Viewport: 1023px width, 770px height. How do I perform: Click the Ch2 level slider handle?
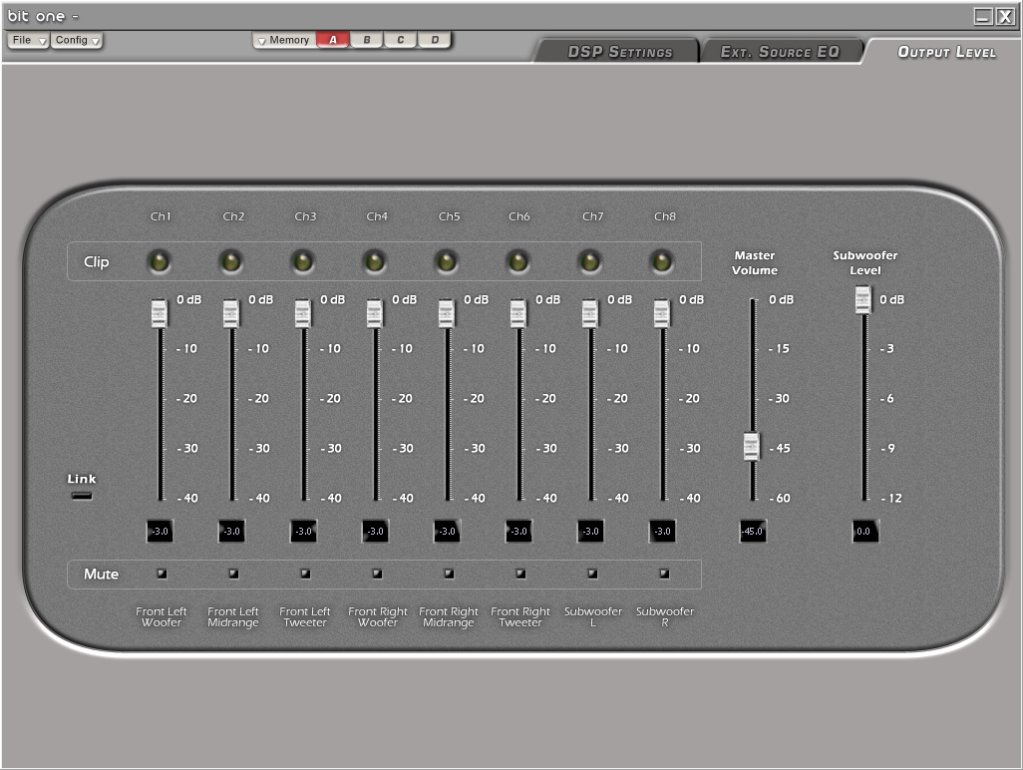(231, 313)
